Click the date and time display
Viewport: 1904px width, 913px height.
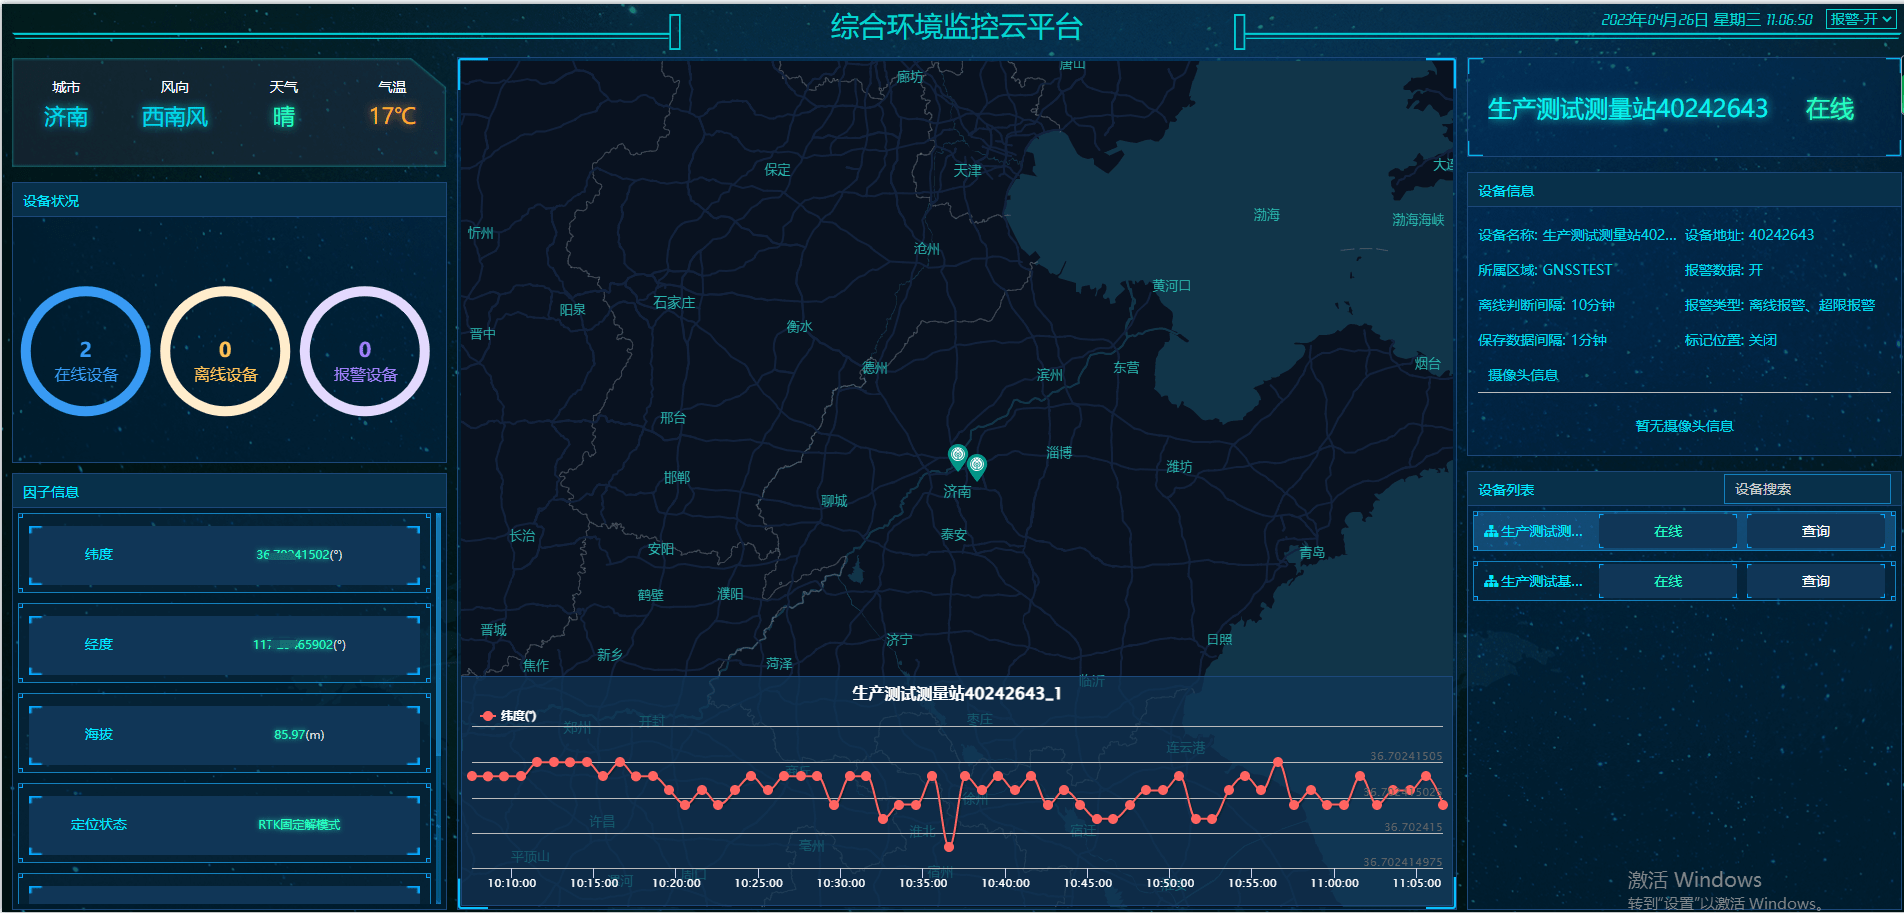pyautogui.click(x=1707, y=20)
